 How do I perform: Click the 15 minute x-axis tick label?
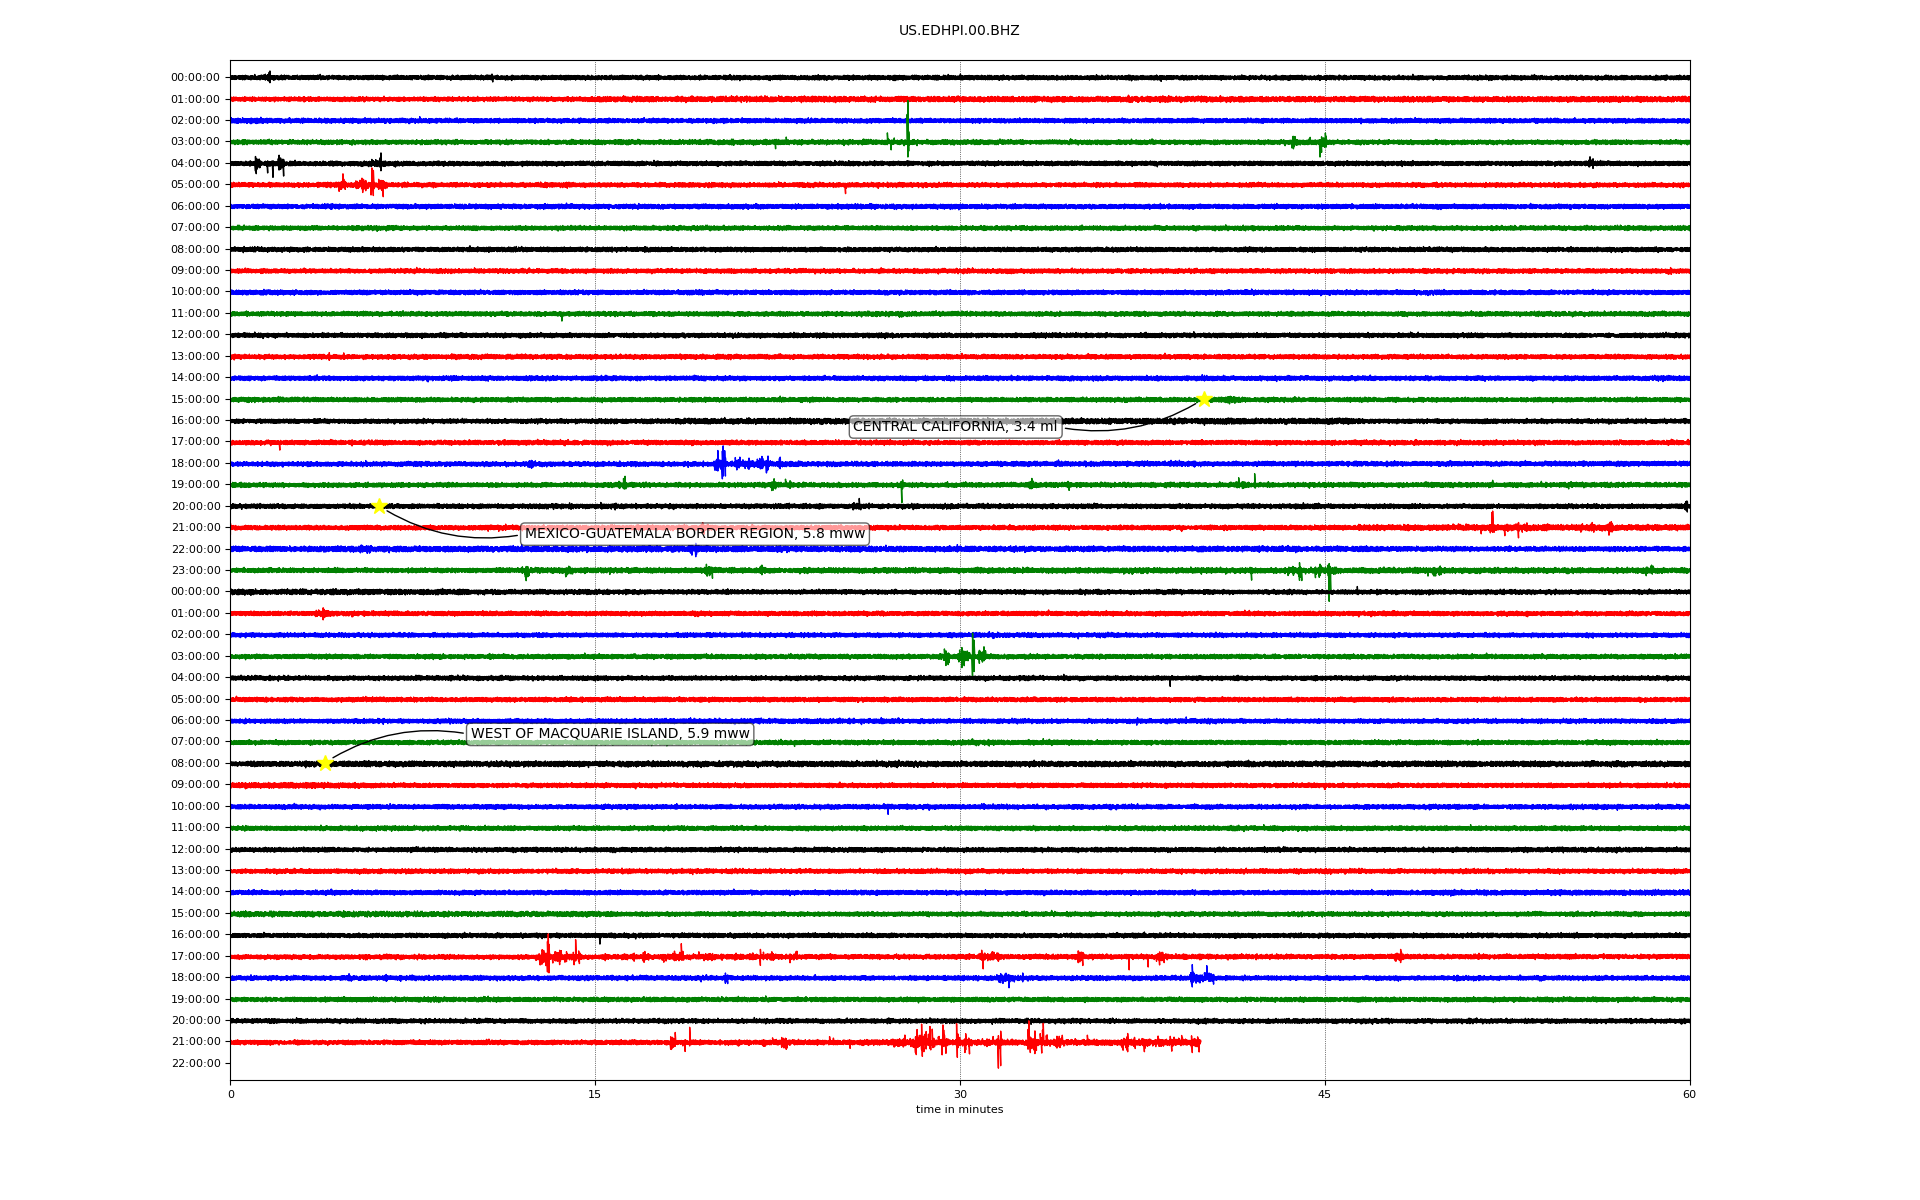[x=595, y=1094]
